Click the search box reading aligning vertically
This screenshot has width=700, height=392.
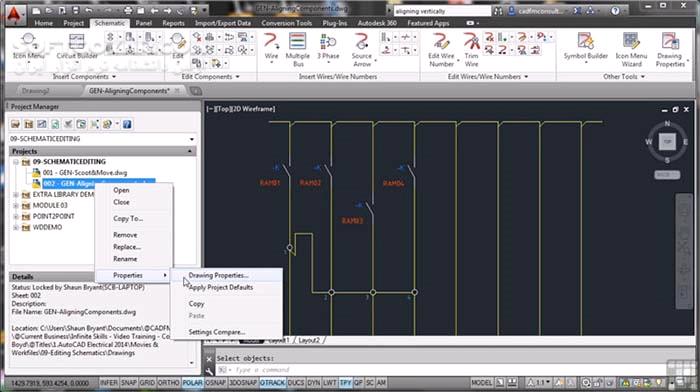pyautogui.click(x=442, y=11)
